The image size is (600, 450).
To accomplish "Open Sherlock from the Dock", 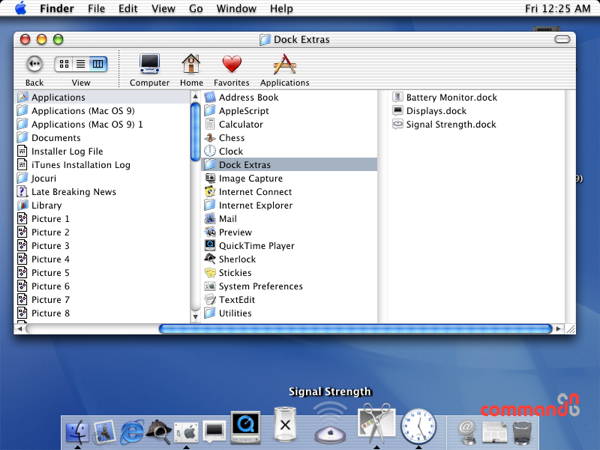I will pos(159,431).
